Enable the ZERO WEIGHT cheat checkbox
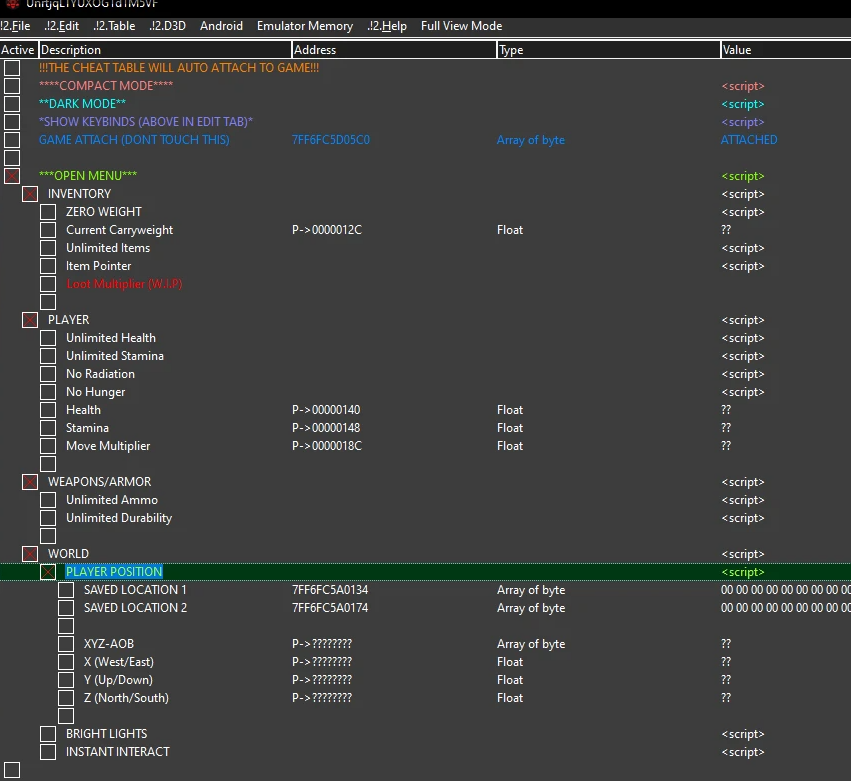 pos(48,212)
